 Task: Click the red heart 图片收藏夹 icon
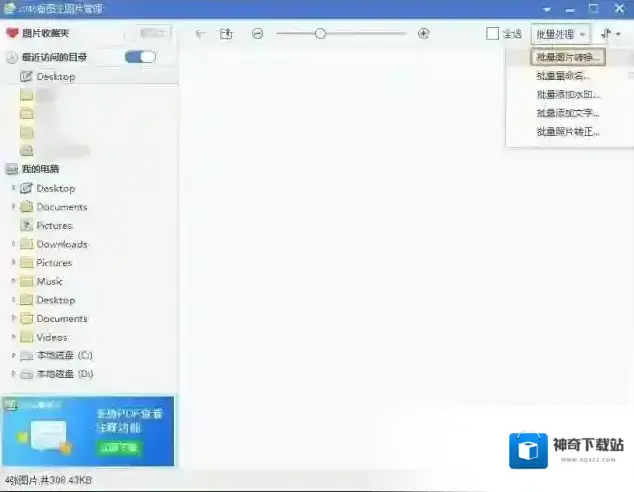pos(12,33)
